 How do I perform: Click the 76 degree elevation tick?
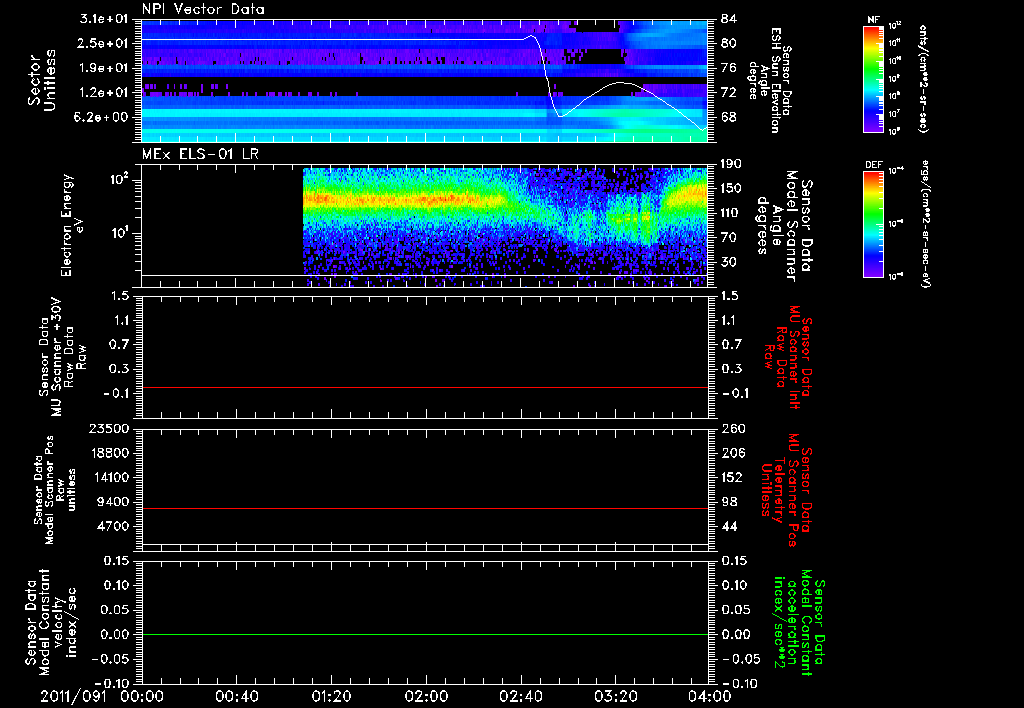729,68
